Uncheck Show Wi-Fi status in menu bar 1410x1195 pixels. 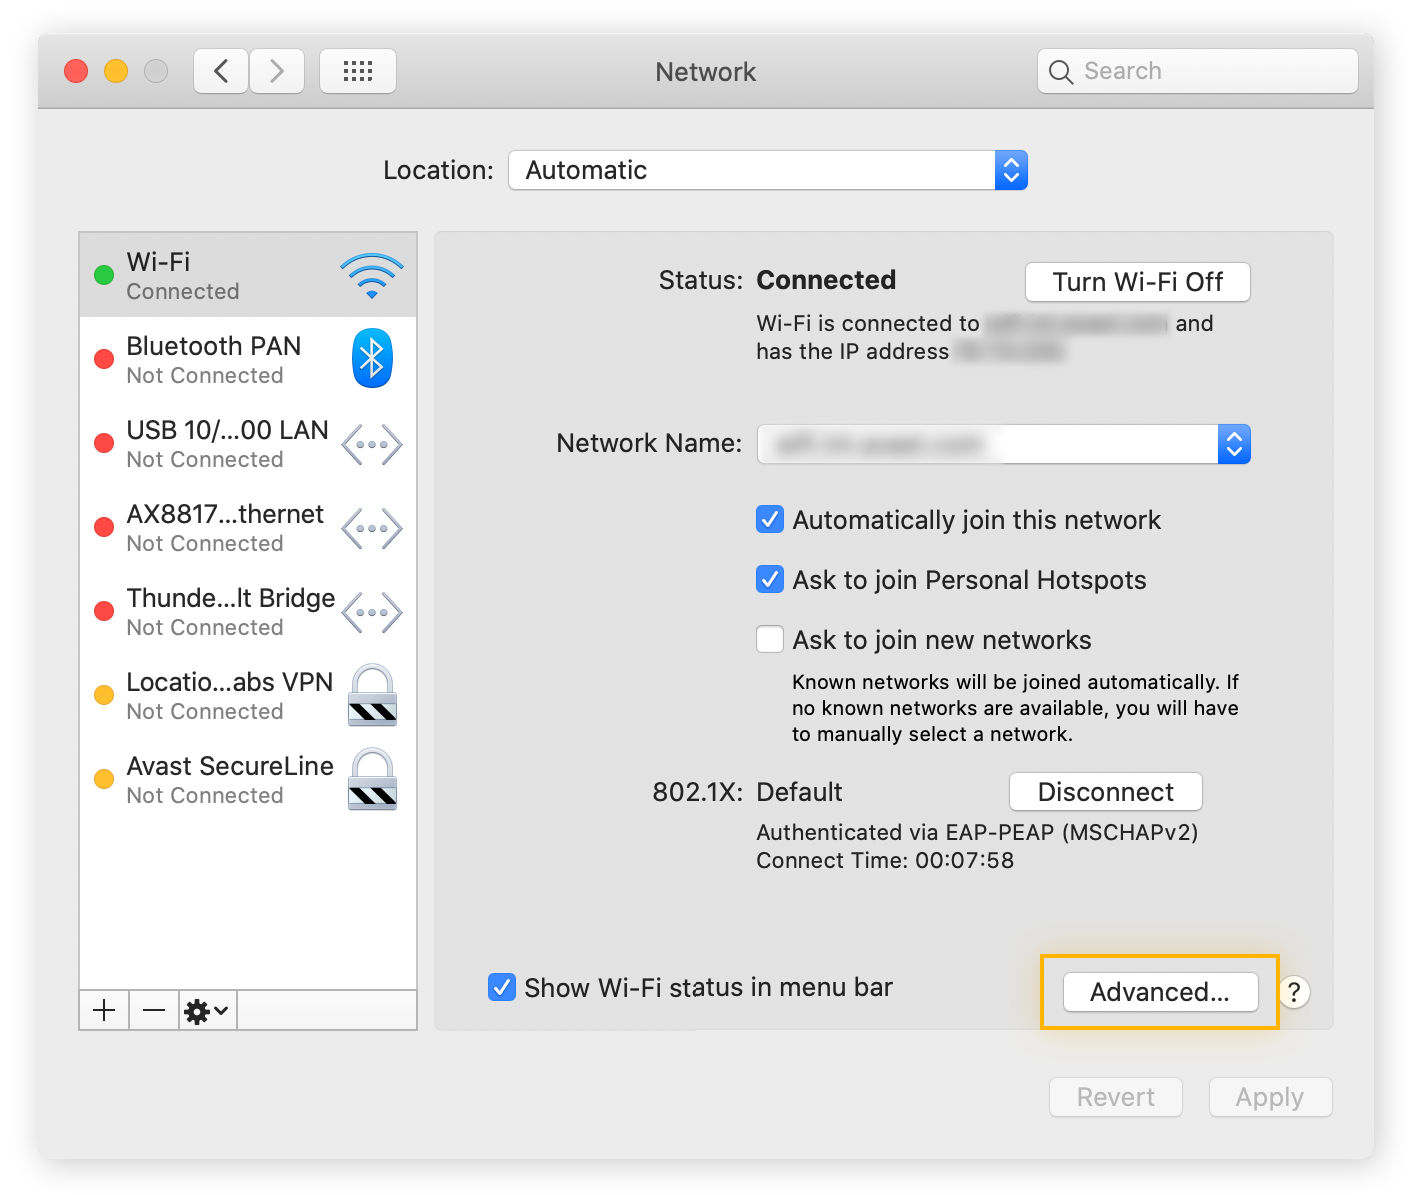(x=502, y=987)
